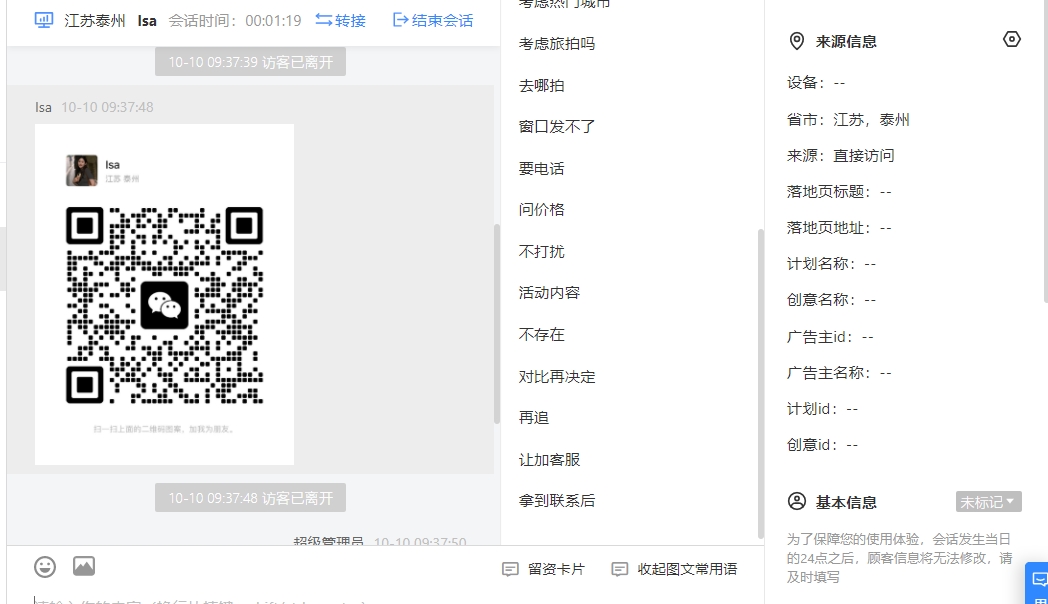
Task: Collapse quick phrases via 收起图文常用语
Action: pyautogui.click(x=674, y=569)
